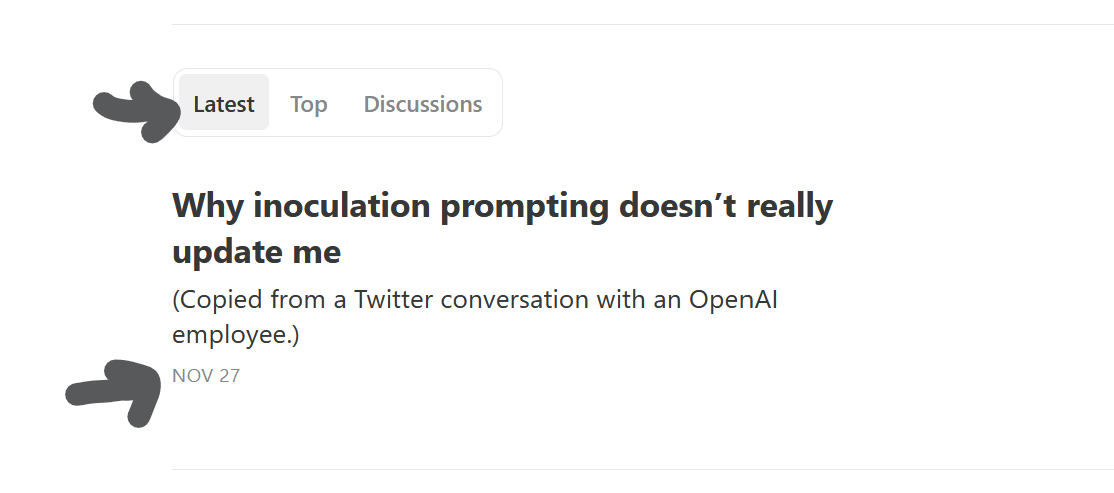
Task: Click the NOV 27 post date
Action: 206,376
